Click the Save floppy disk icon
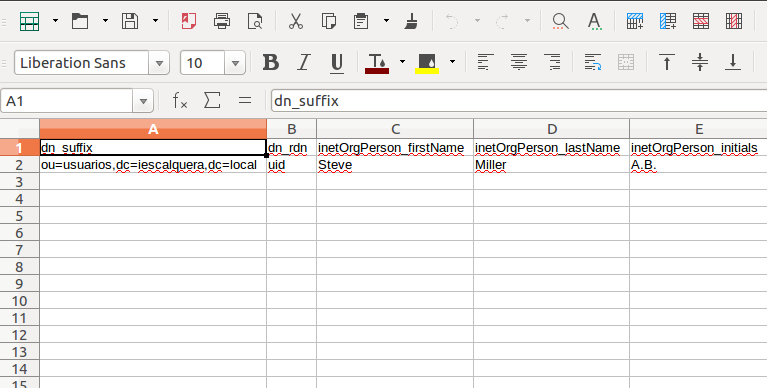The image size is (767, 388). [130, 21]
